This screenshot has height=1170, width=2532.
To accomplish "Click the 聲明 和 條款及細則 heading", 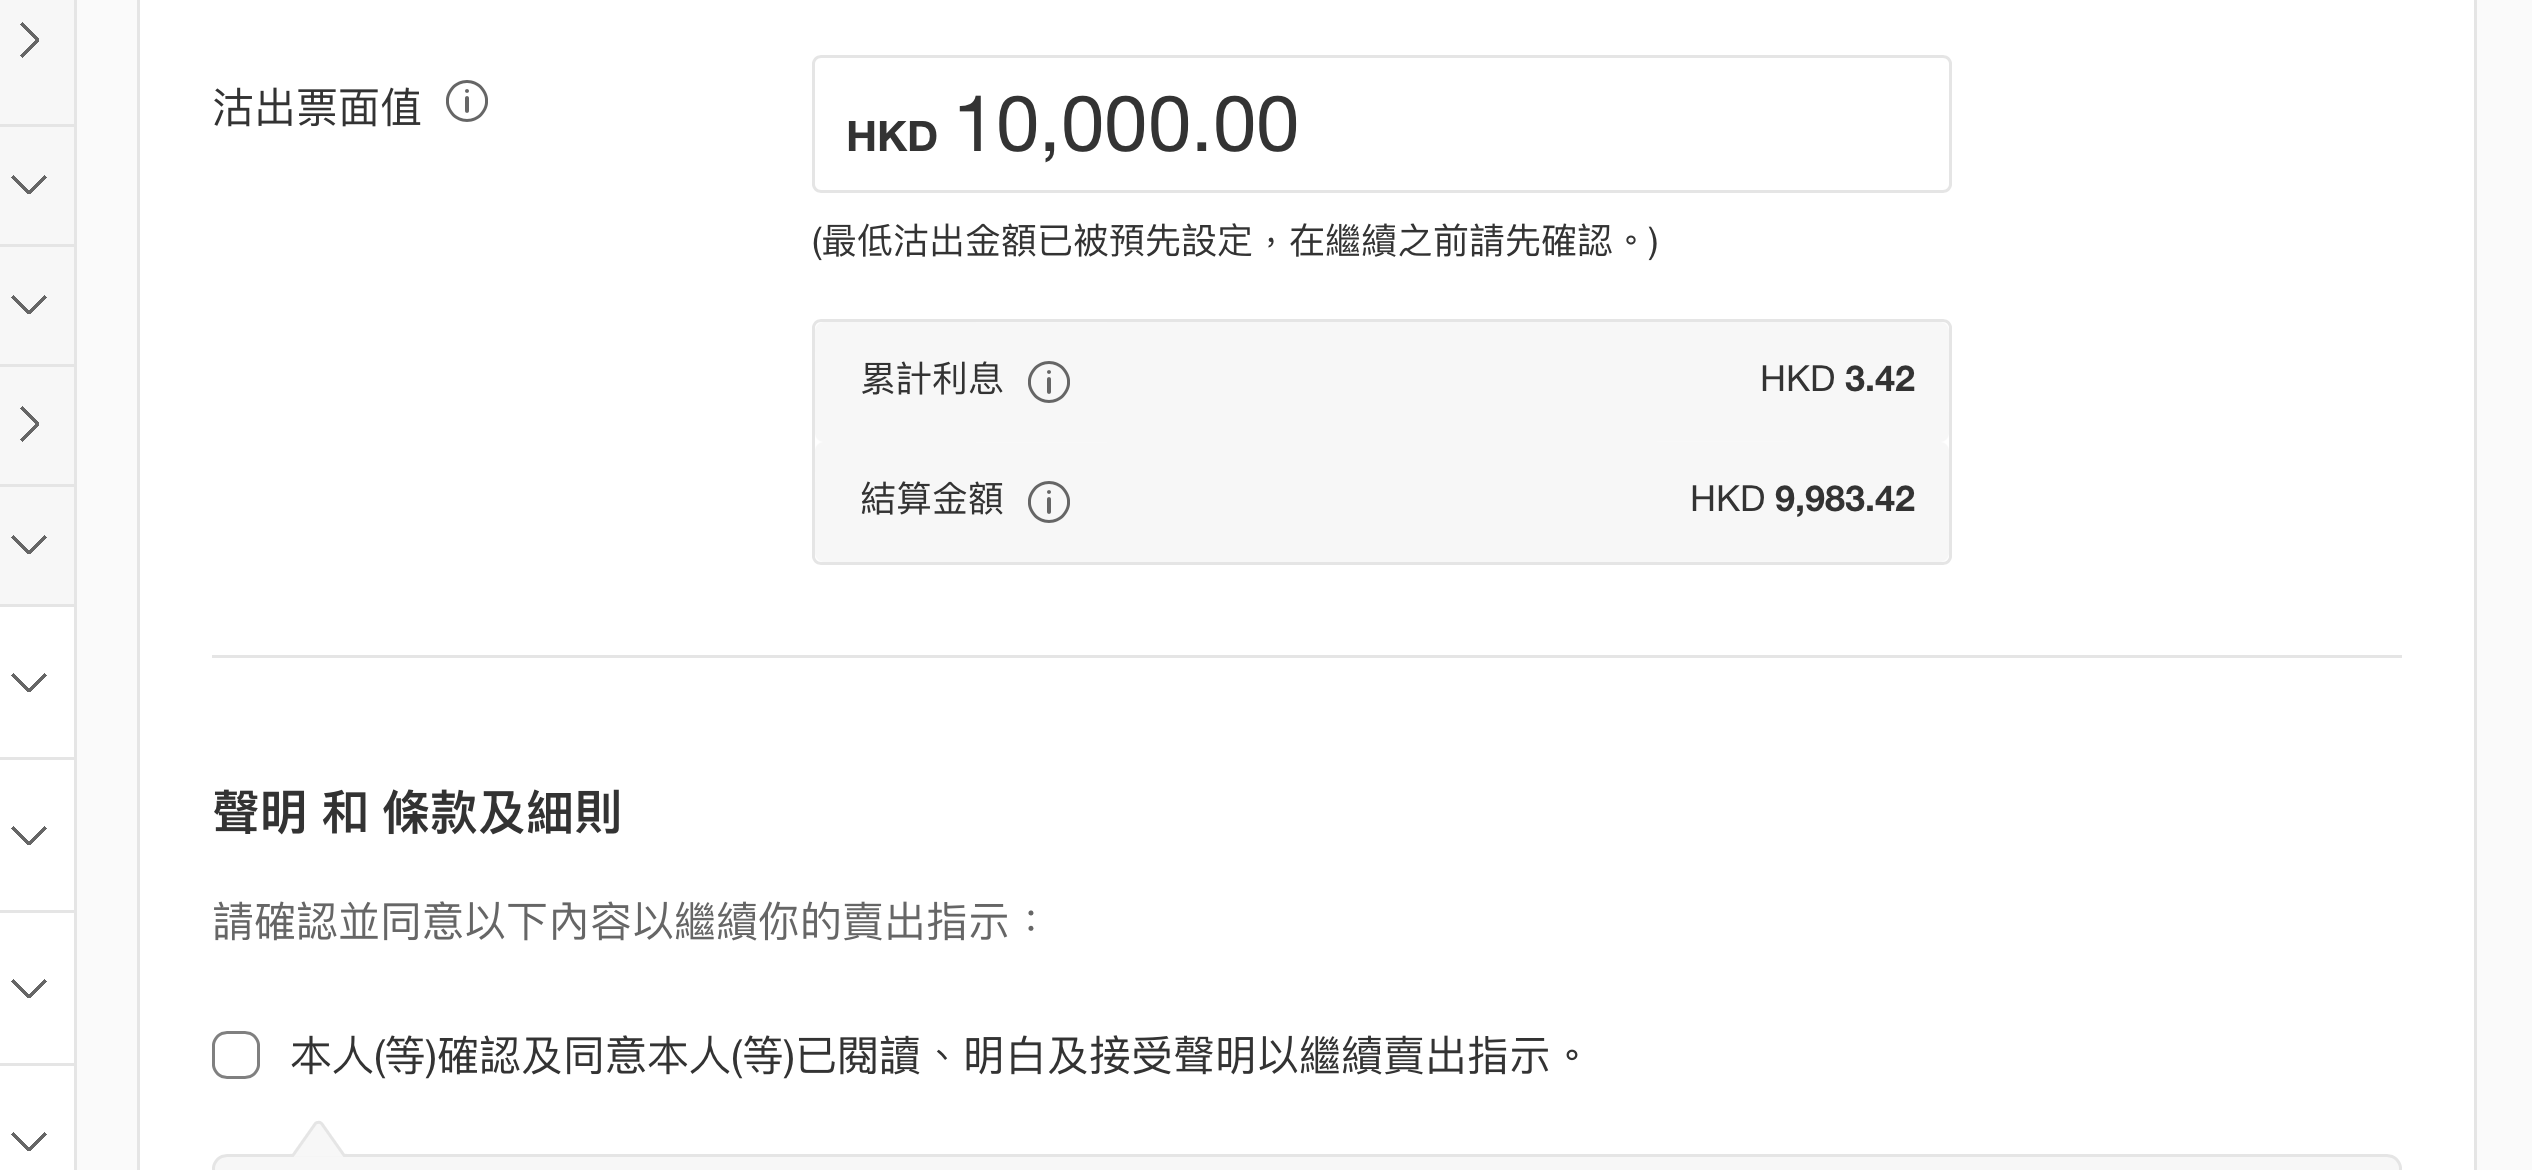I will click(417, 812).
